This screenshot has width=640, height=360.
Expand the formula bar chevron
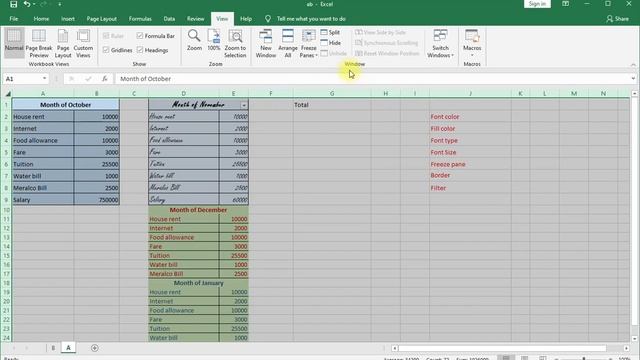633,79
